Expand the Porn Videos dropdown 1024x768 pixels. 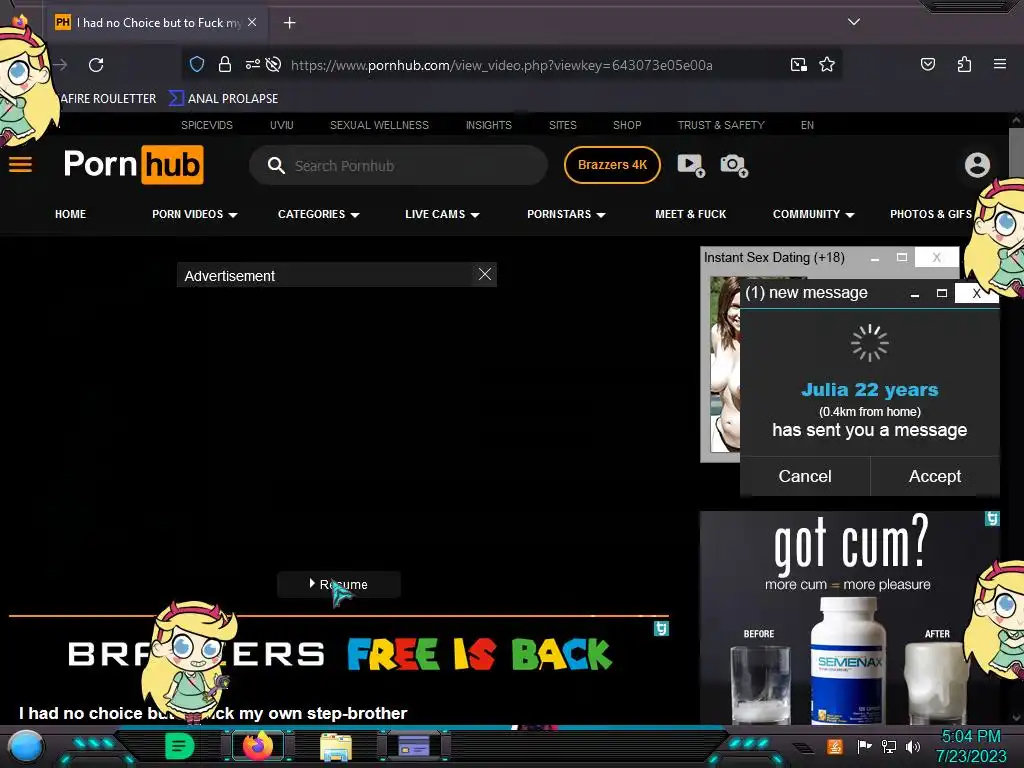tap(195, 214)
